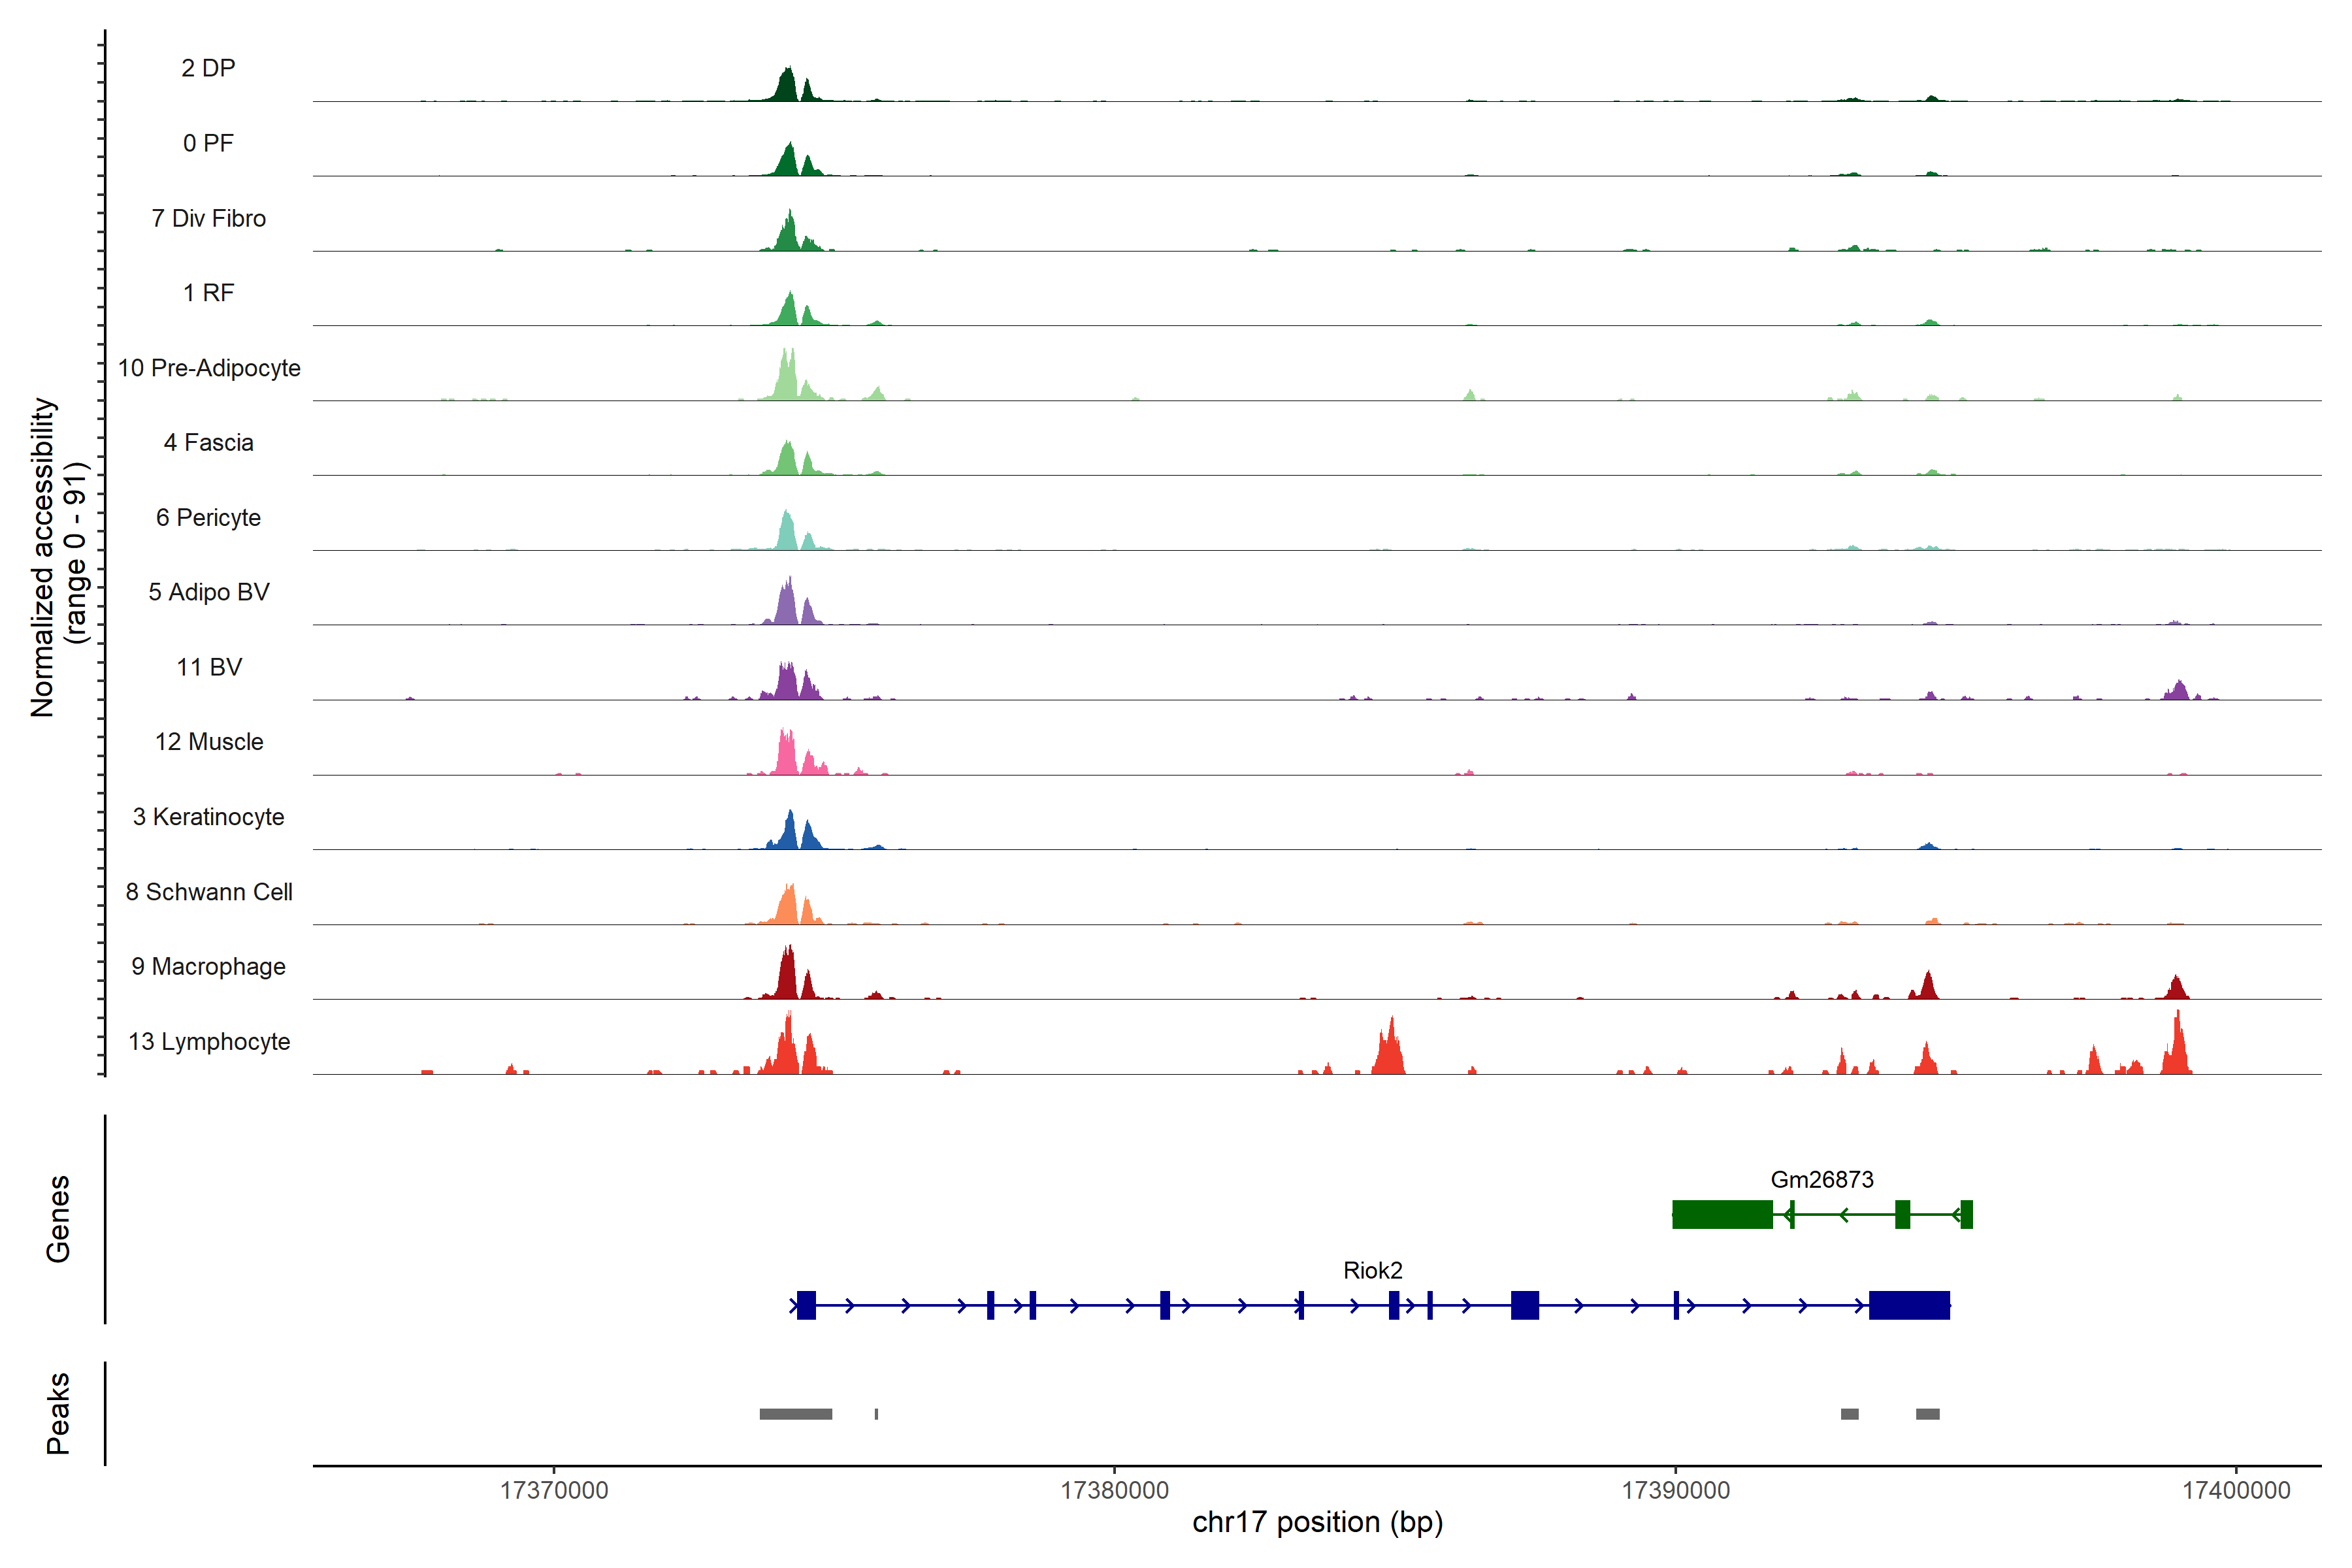The image size is (2352, 1568).
Task: Click the chr17 position axis title
Action: click(x=1317, y=1522)
